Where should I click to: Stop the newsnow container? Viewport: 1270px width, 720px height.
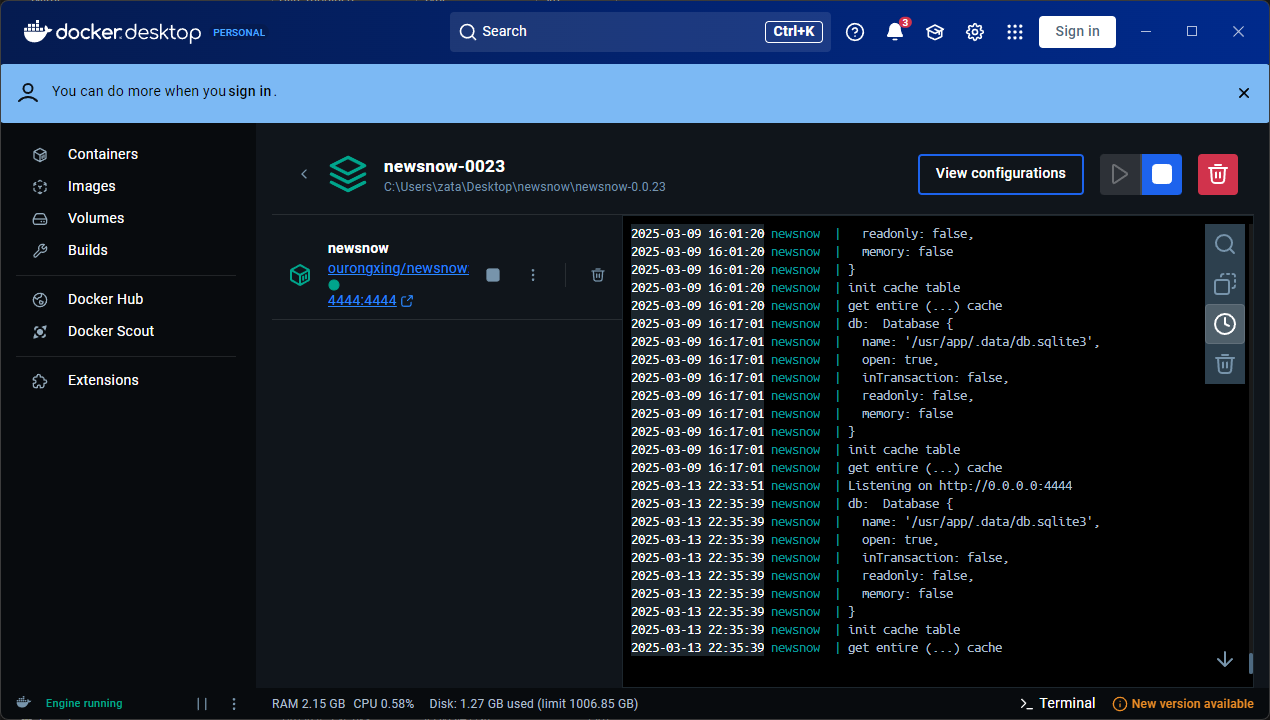click(x=493, y=275)
